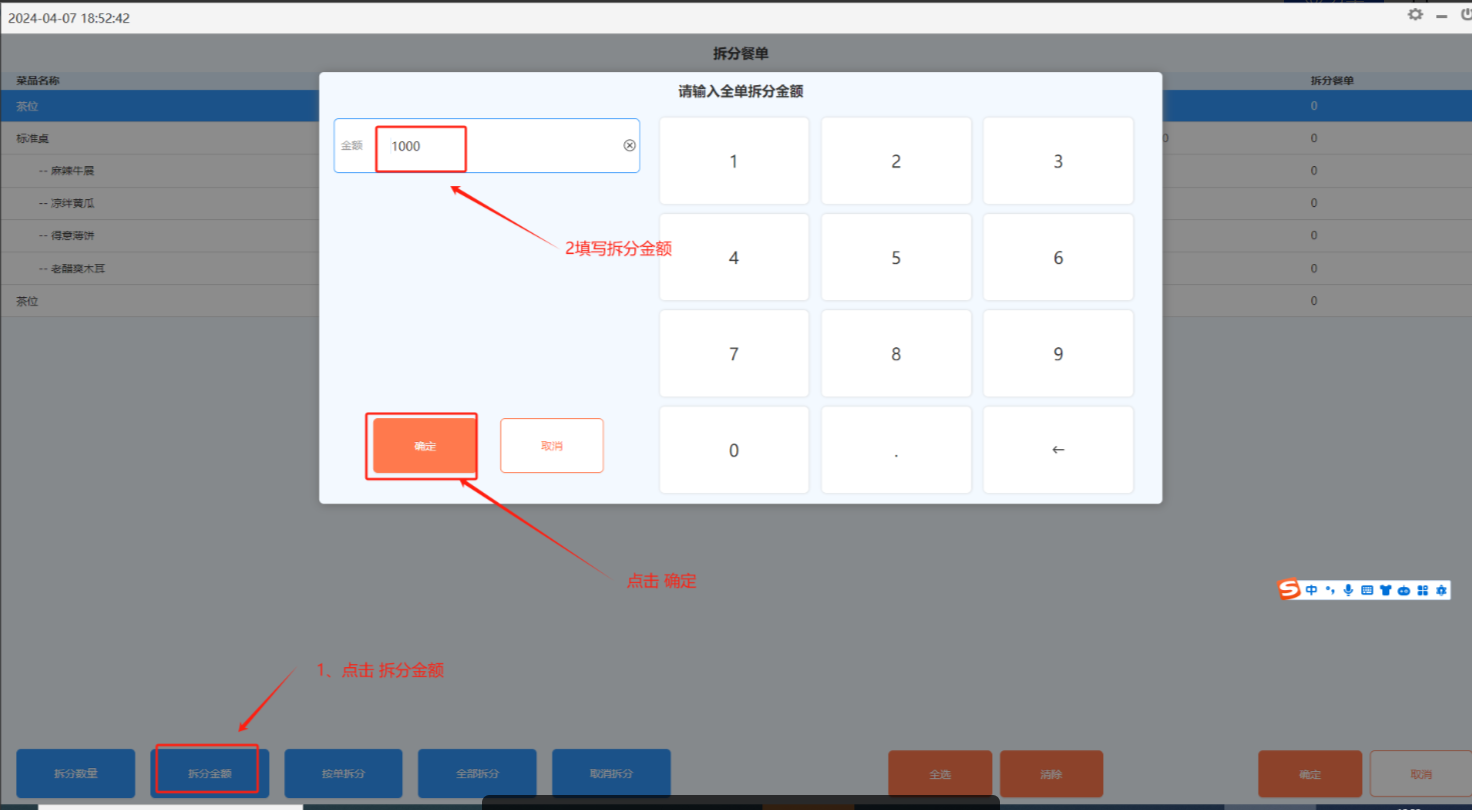Click the Sogou input method logo

pos(1289,590)
